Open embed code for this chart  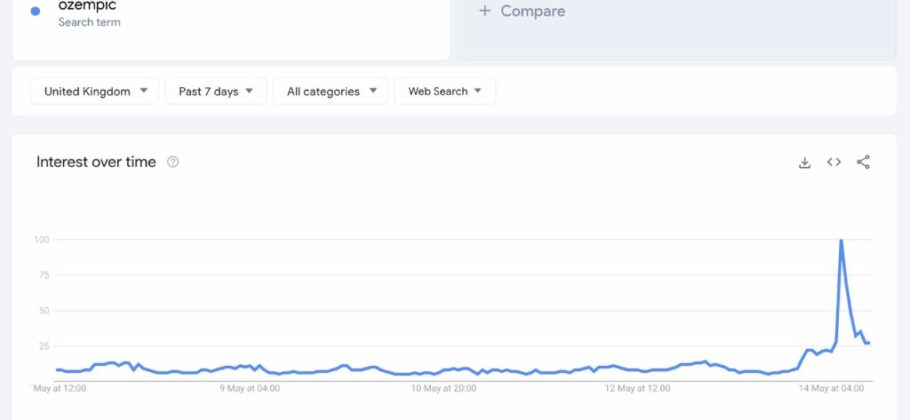coord(834,162)
